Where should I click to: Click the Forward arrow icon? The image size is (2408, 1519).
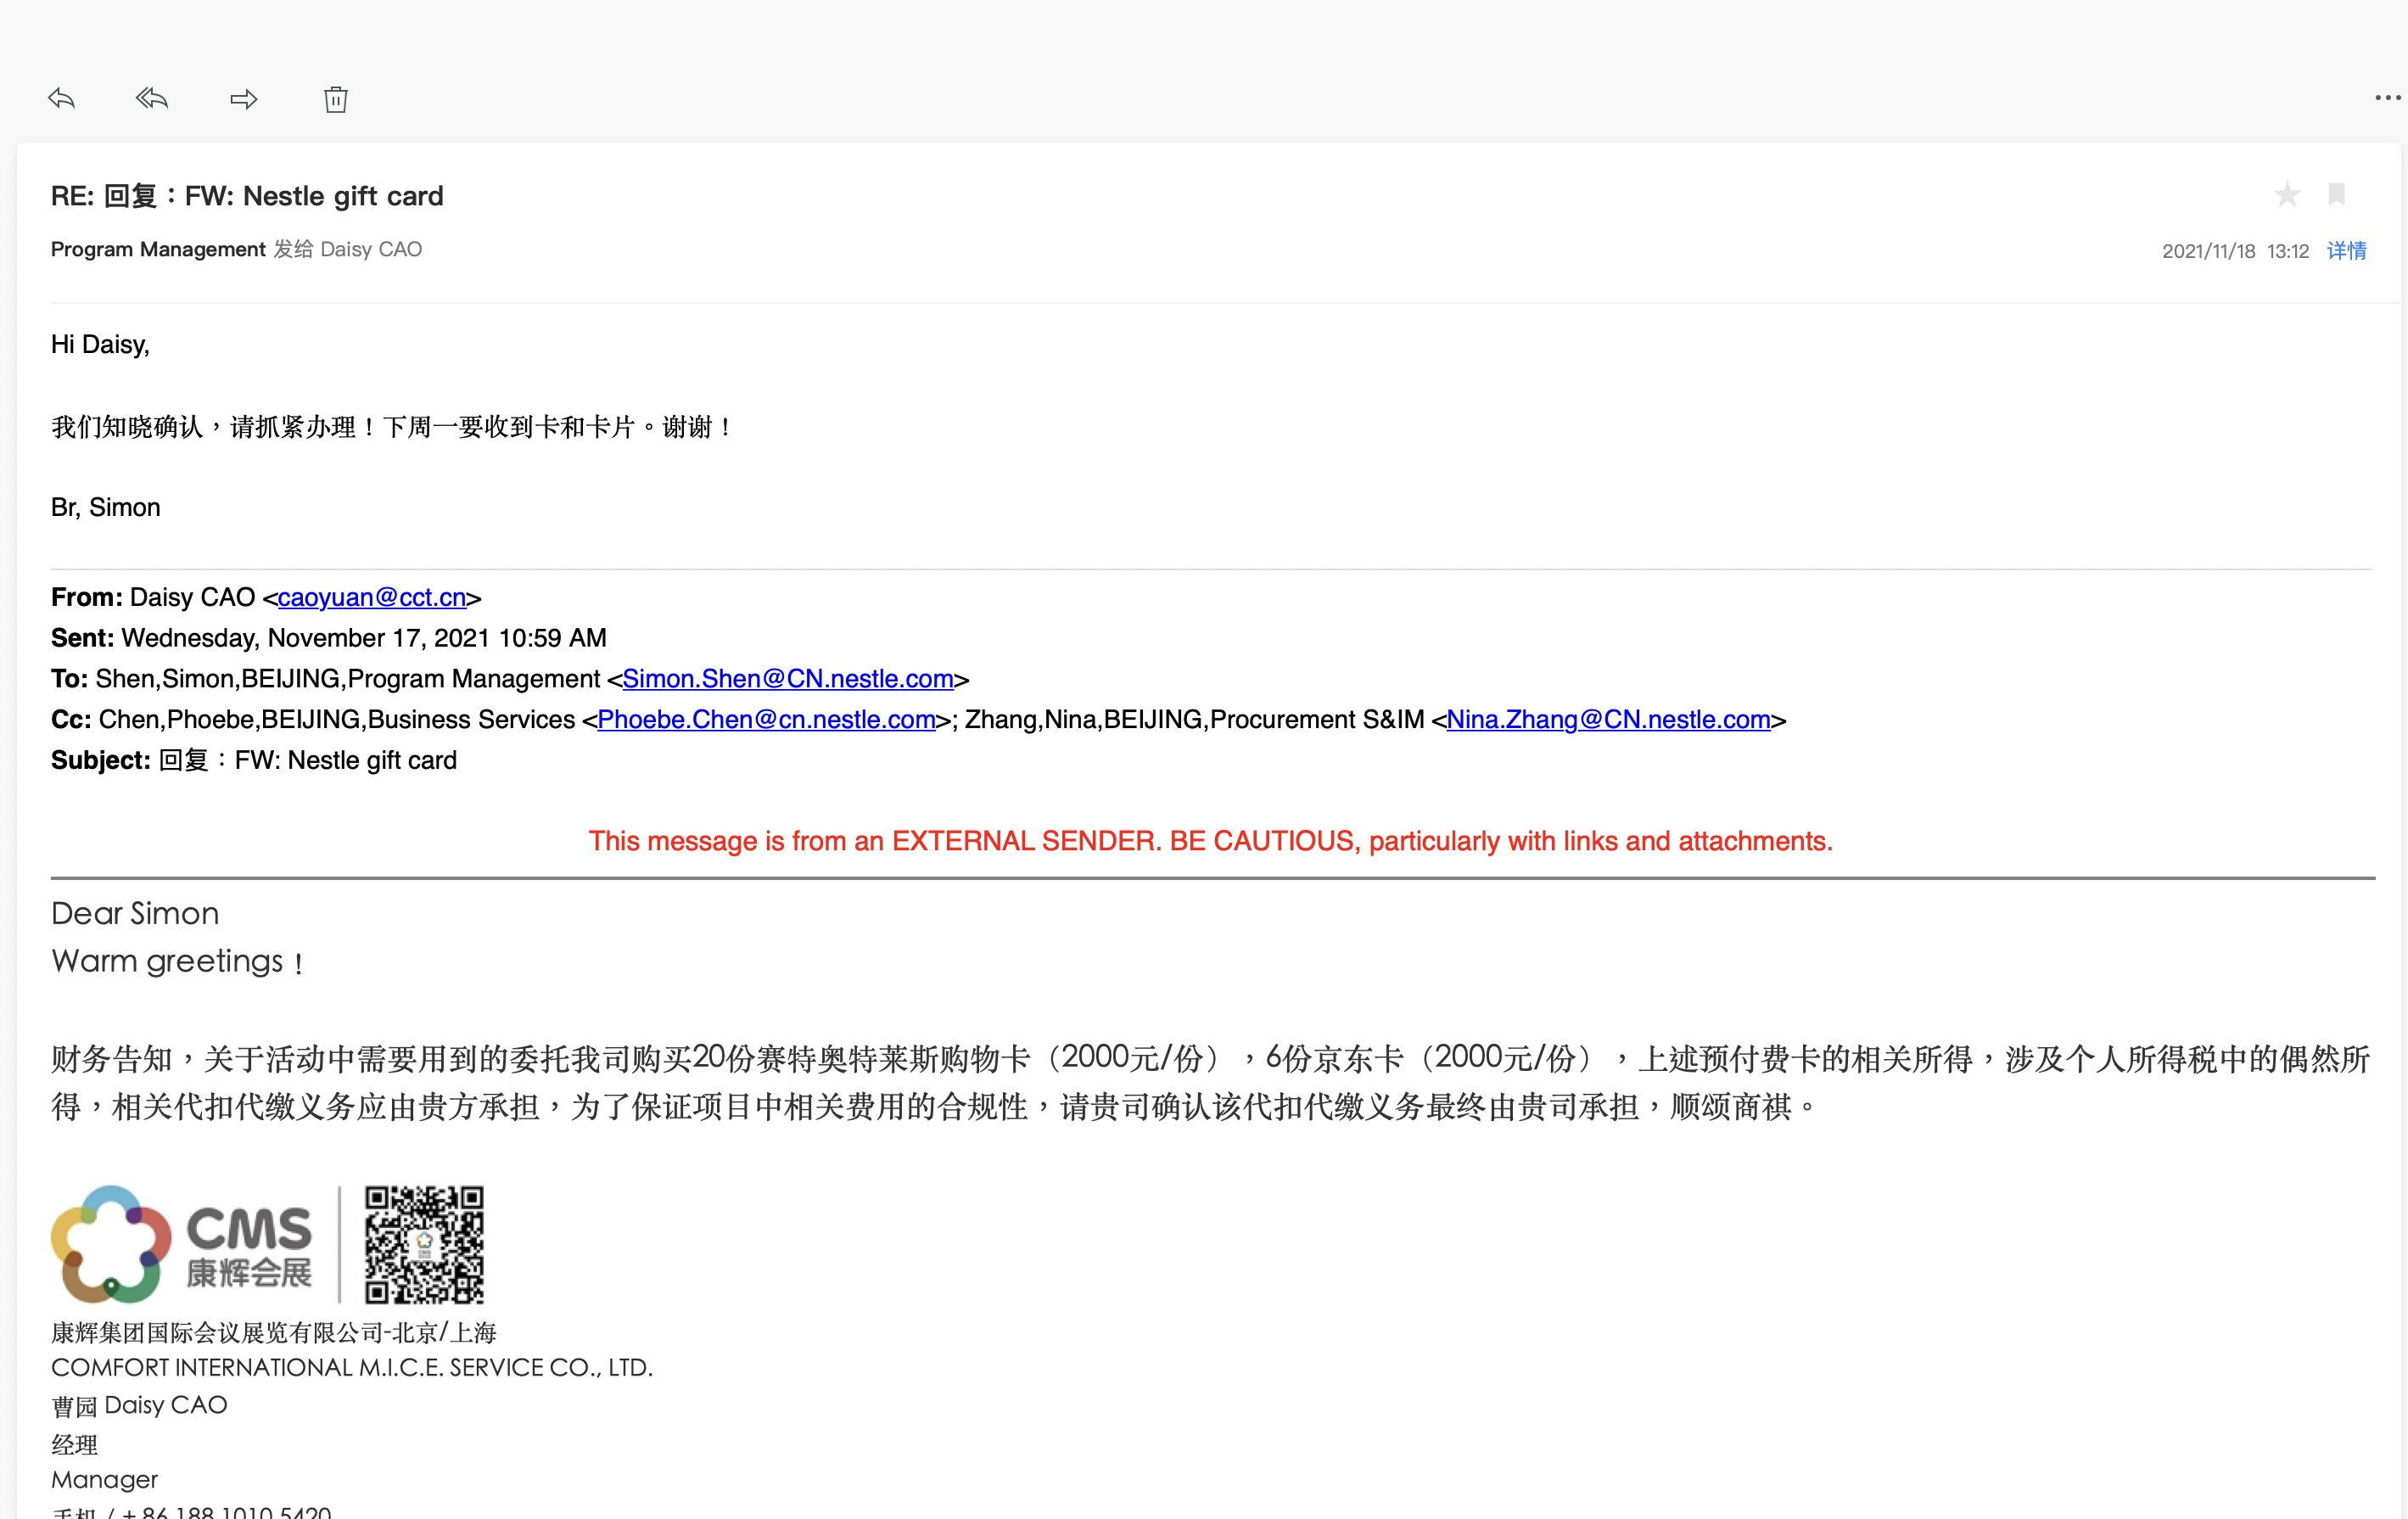coord(243,99)
